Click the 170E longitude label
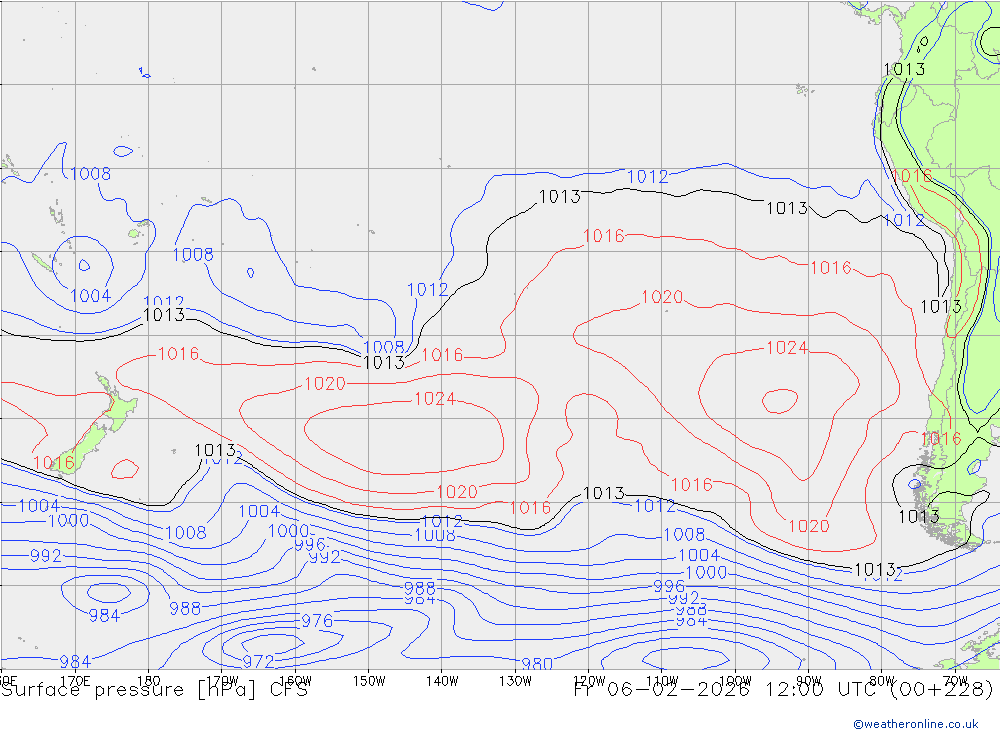The height and width of the screenshot is (733, 1000). 75,681
